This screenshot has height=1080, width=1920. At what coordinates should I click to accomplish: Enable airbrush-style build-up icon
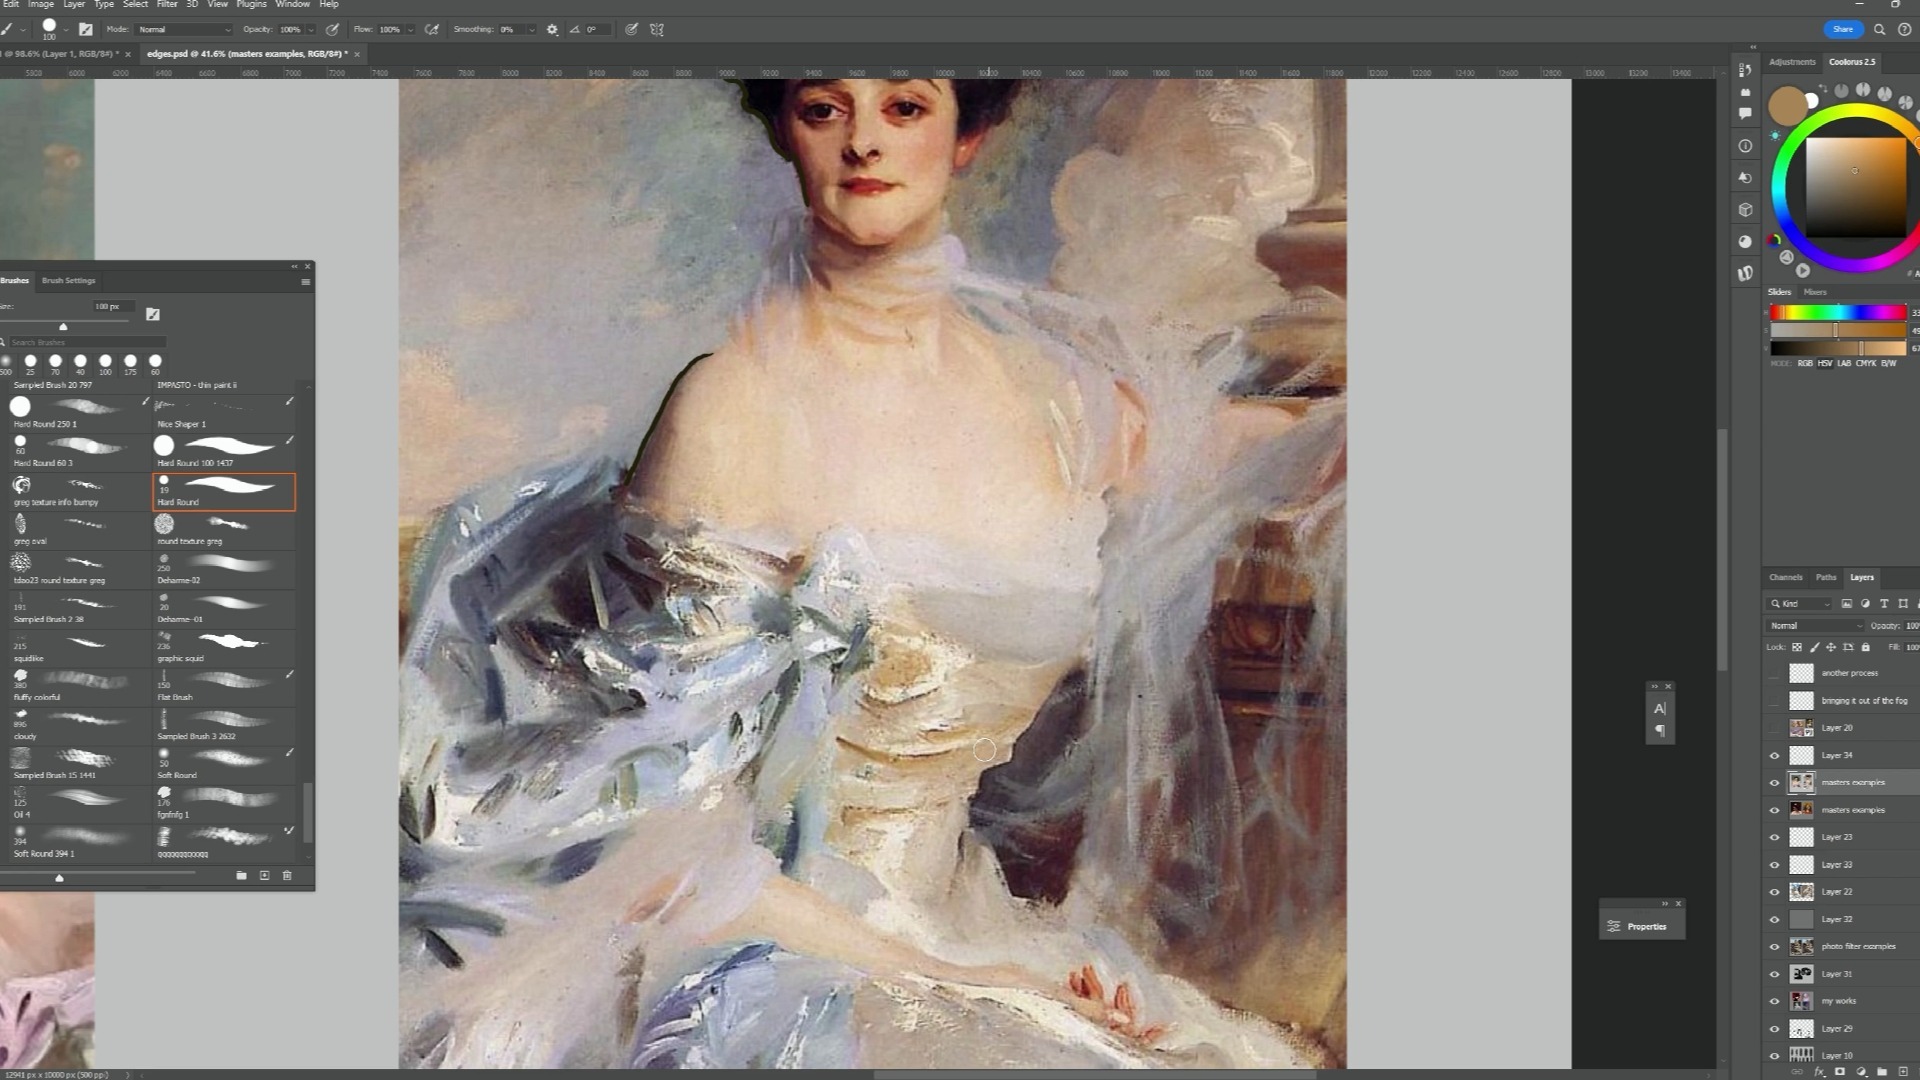pyautogui.click(x=432, y=30)
